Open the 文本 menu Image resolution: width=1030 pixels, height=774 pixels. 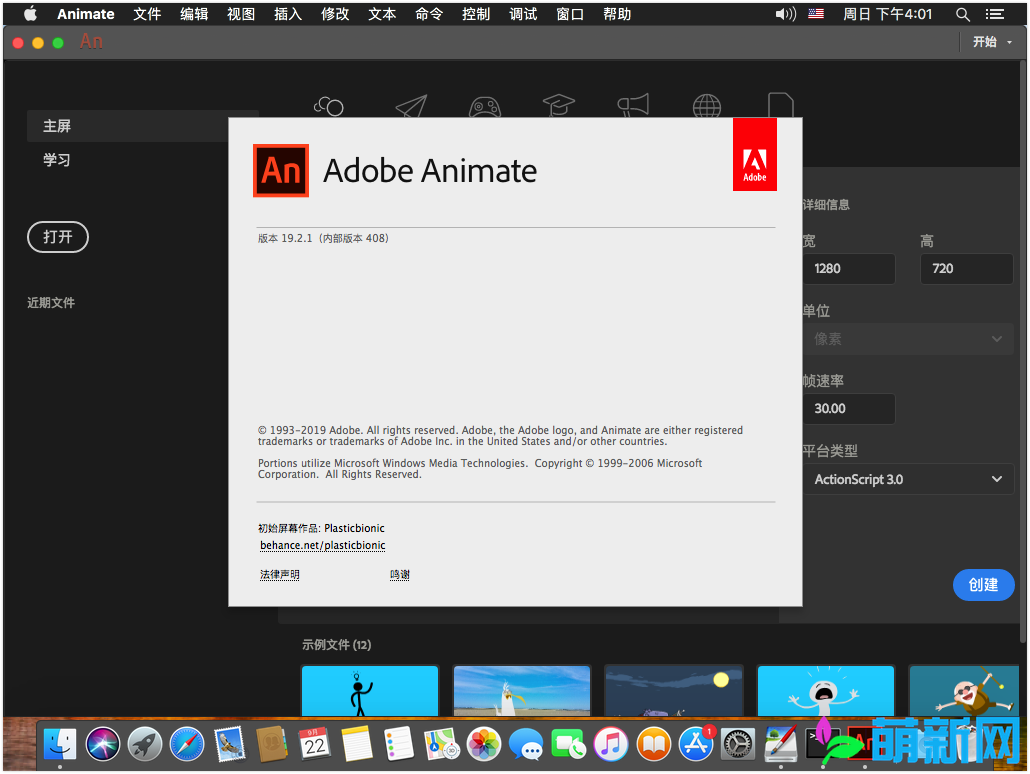click(x=382, y=14)
